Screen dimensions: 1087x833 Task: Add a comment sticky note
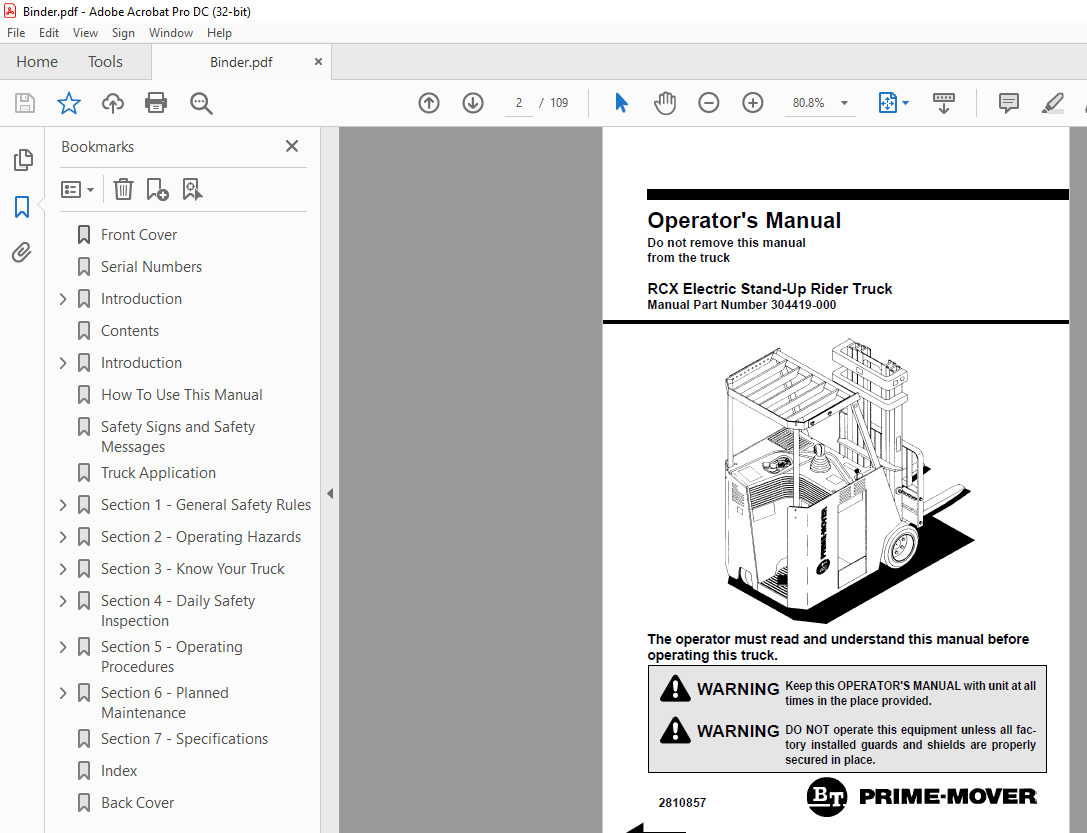(1009, 103)
